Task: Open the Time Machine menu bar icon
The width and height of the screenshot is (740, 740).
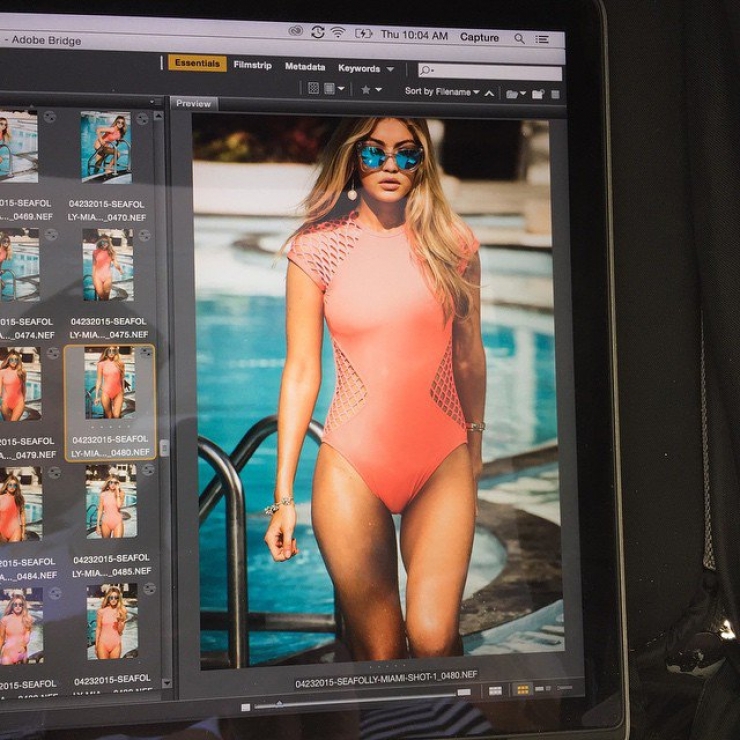Action: [x=318, y=32]
